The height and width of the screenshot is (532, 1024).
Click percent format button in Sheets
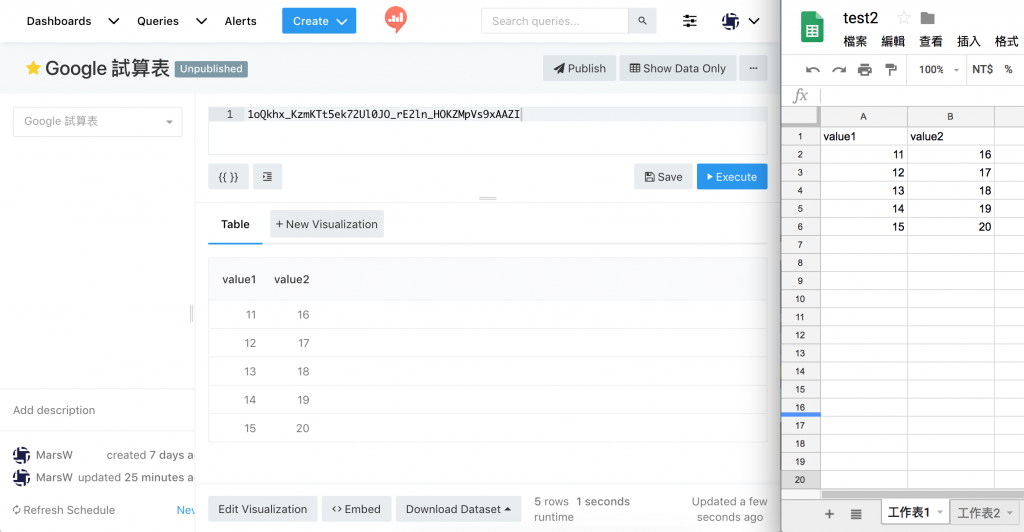1008,69
